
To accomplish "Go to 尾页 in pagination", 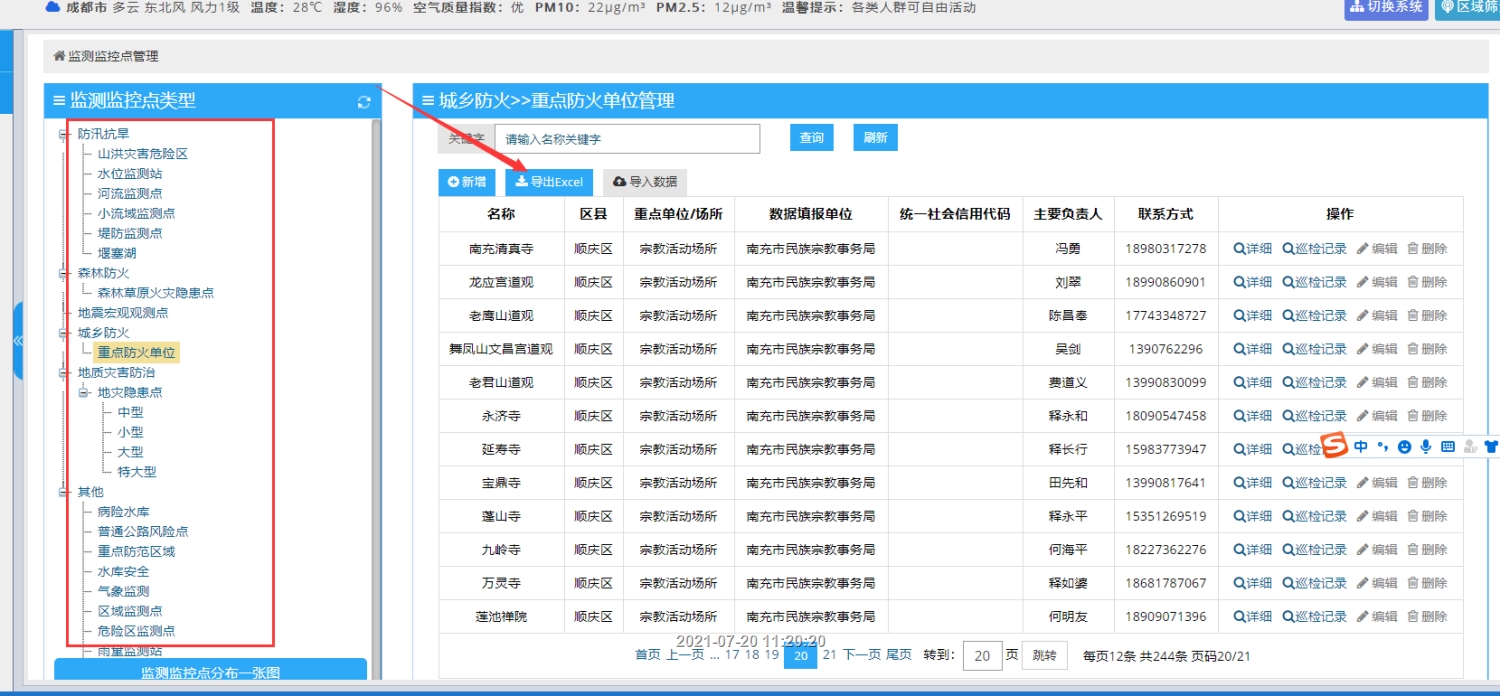I will (899, 655).
